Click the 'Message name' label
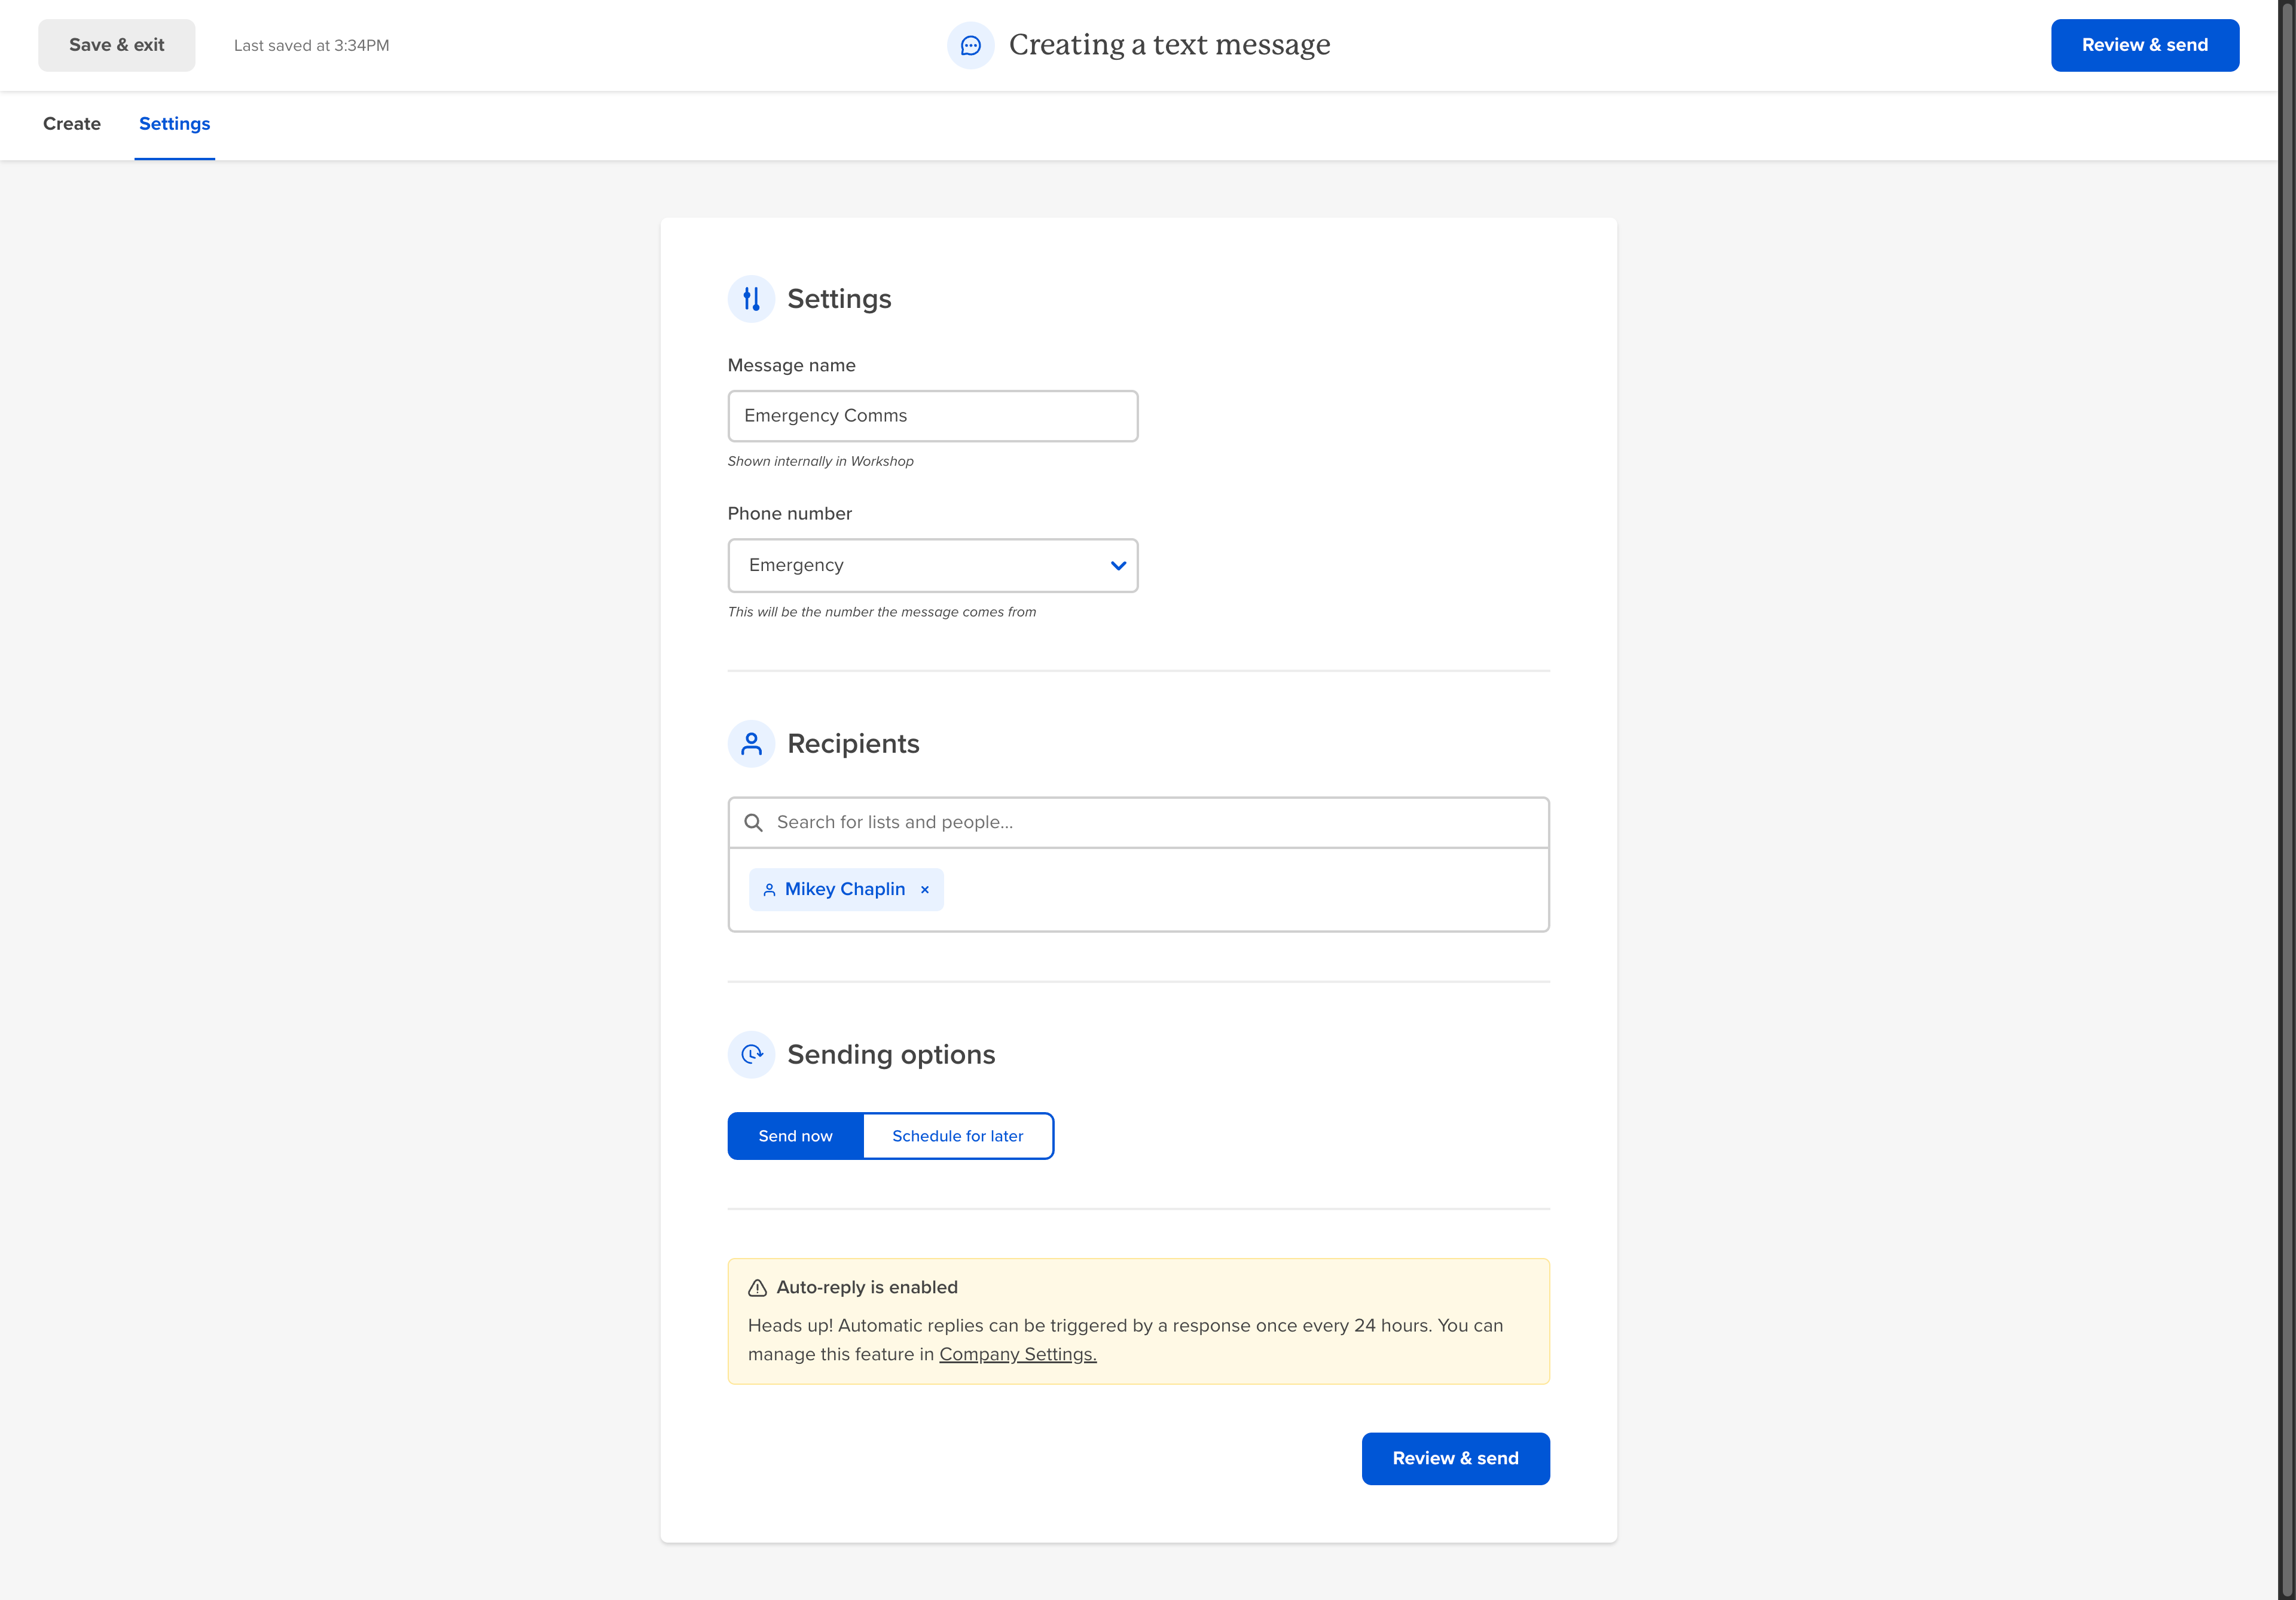 791,365
